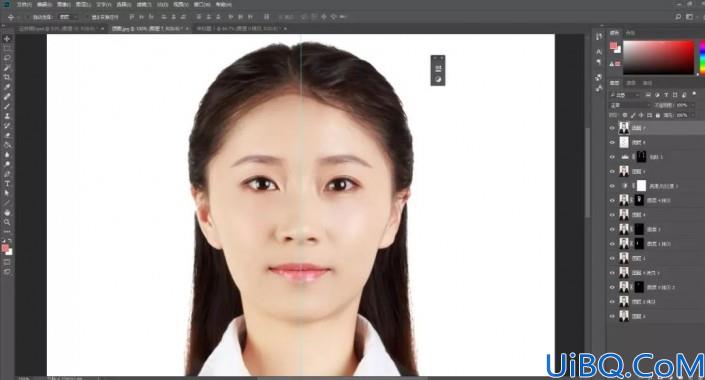Select the Dodge tool

[x=7, y=164]
